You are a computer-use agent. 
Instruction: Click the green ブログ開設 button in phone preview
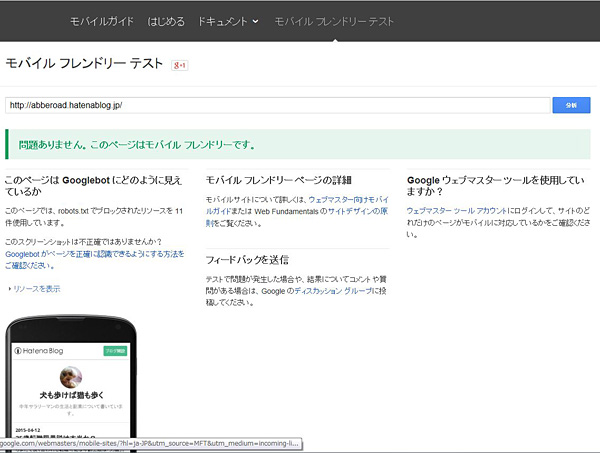tap(115, 351)
